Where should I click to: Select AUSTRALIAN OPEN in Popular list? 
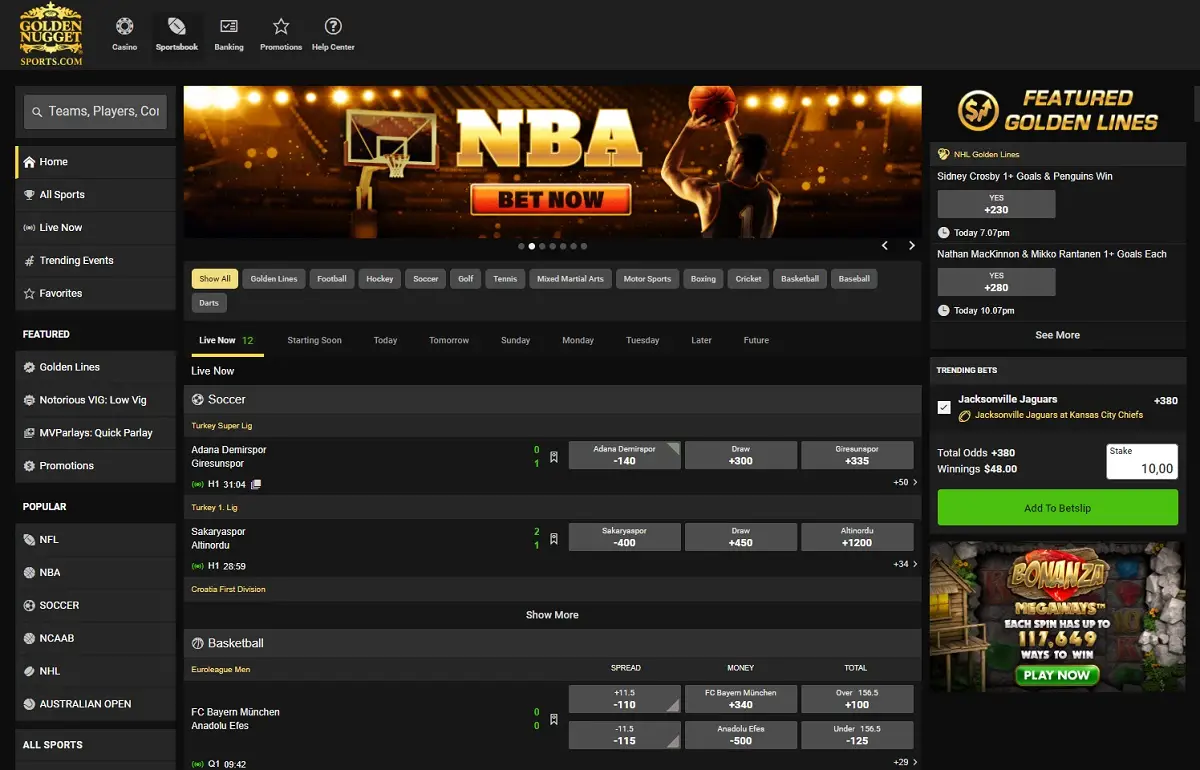click(96, 704)
